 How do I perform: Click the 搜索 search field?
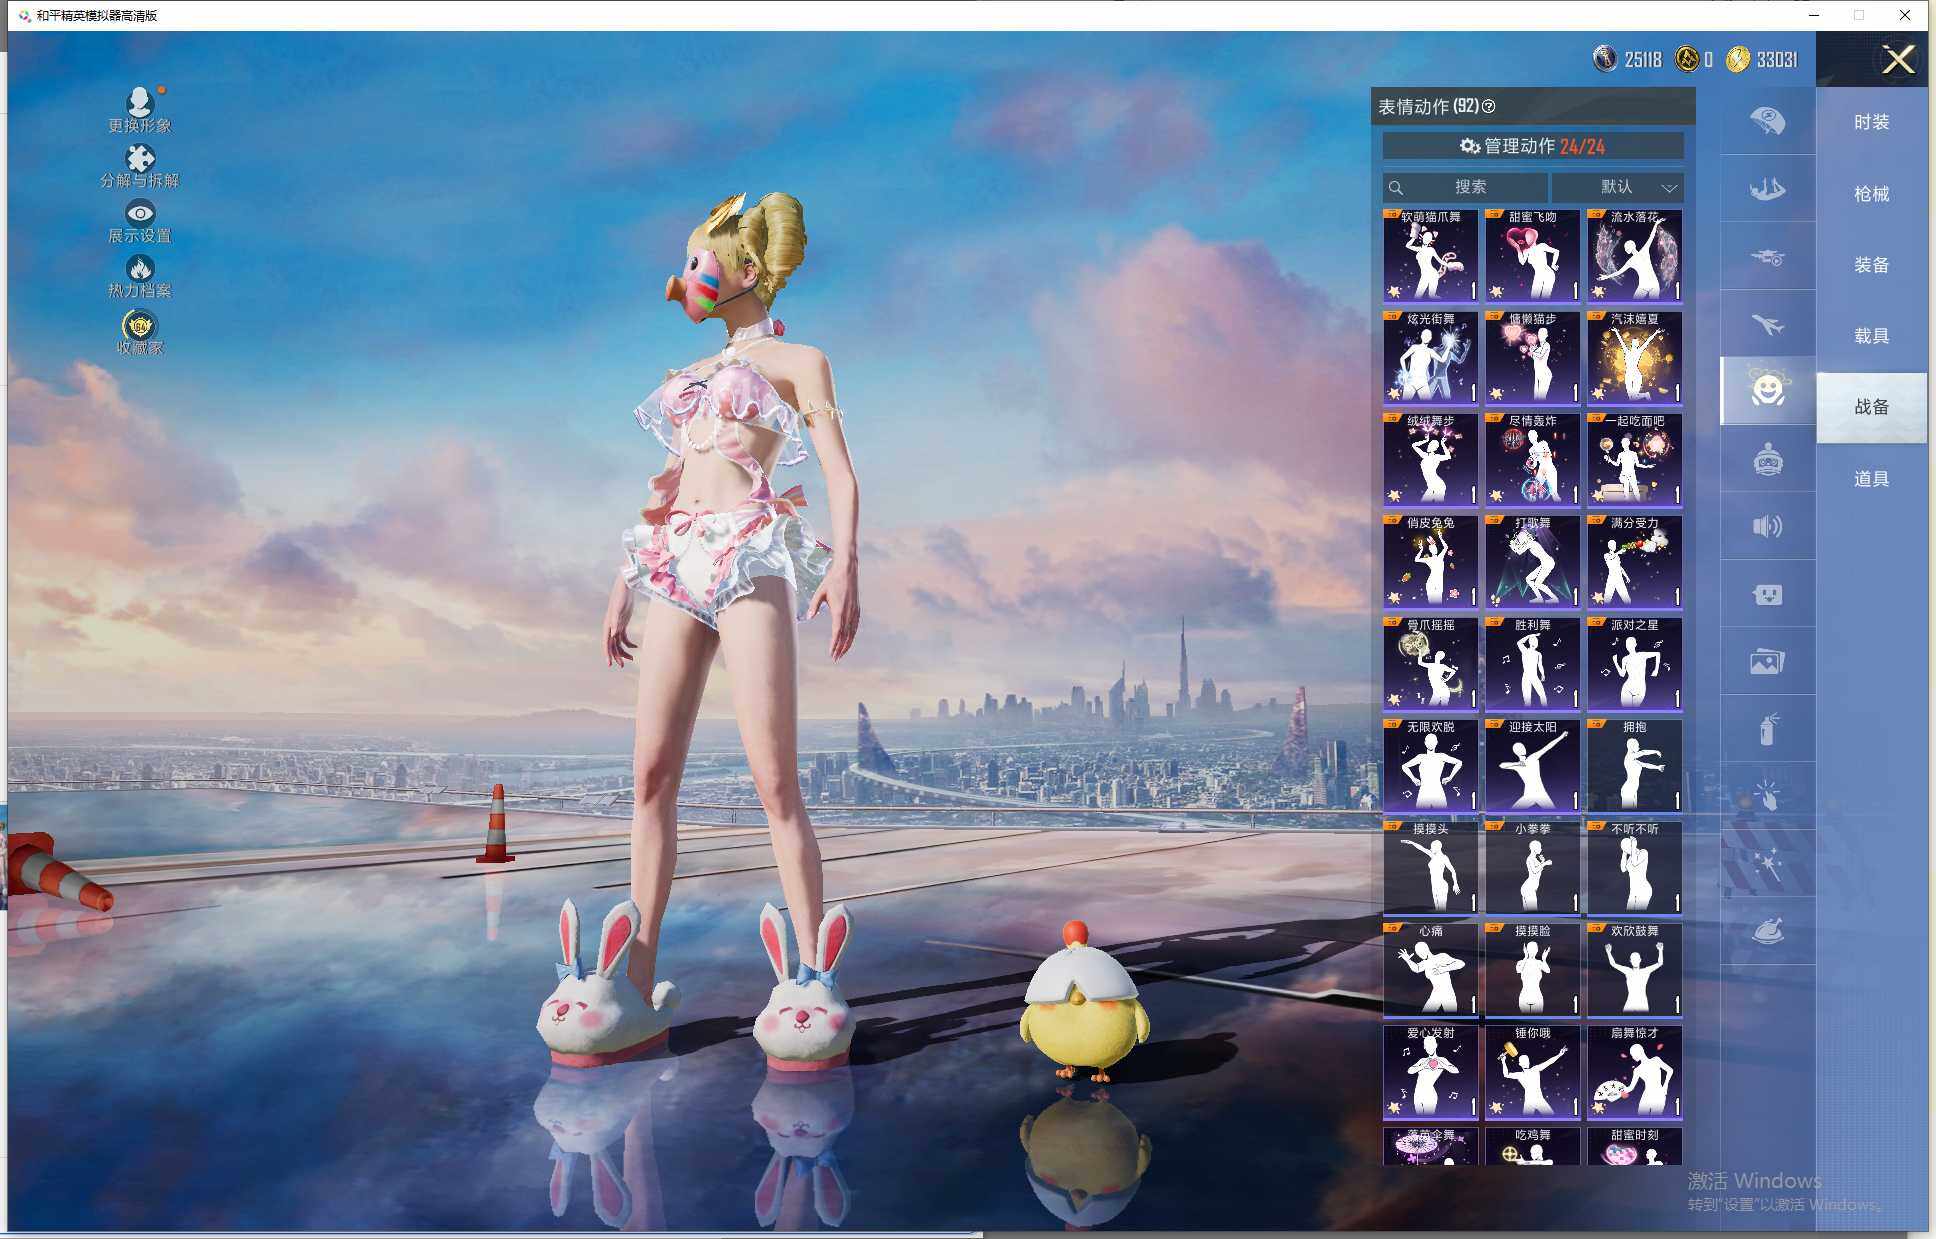click(x=1466, y=187)
